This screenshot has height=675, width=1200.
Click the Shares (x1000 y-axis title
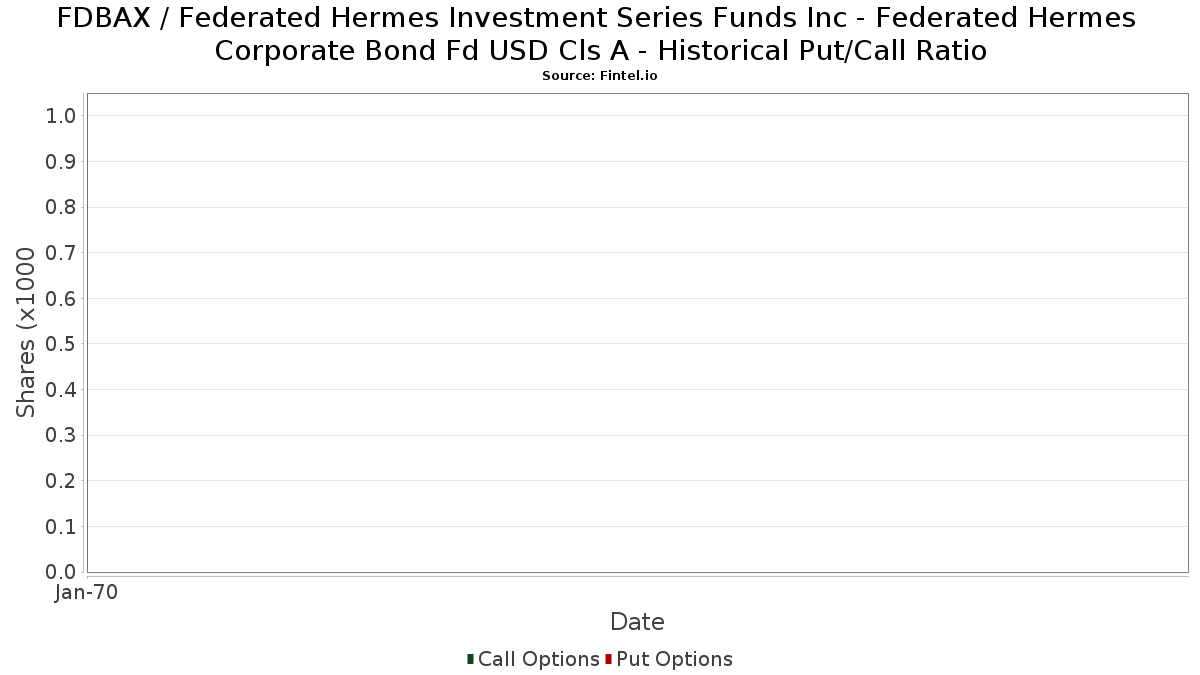[x=27, y=333]
